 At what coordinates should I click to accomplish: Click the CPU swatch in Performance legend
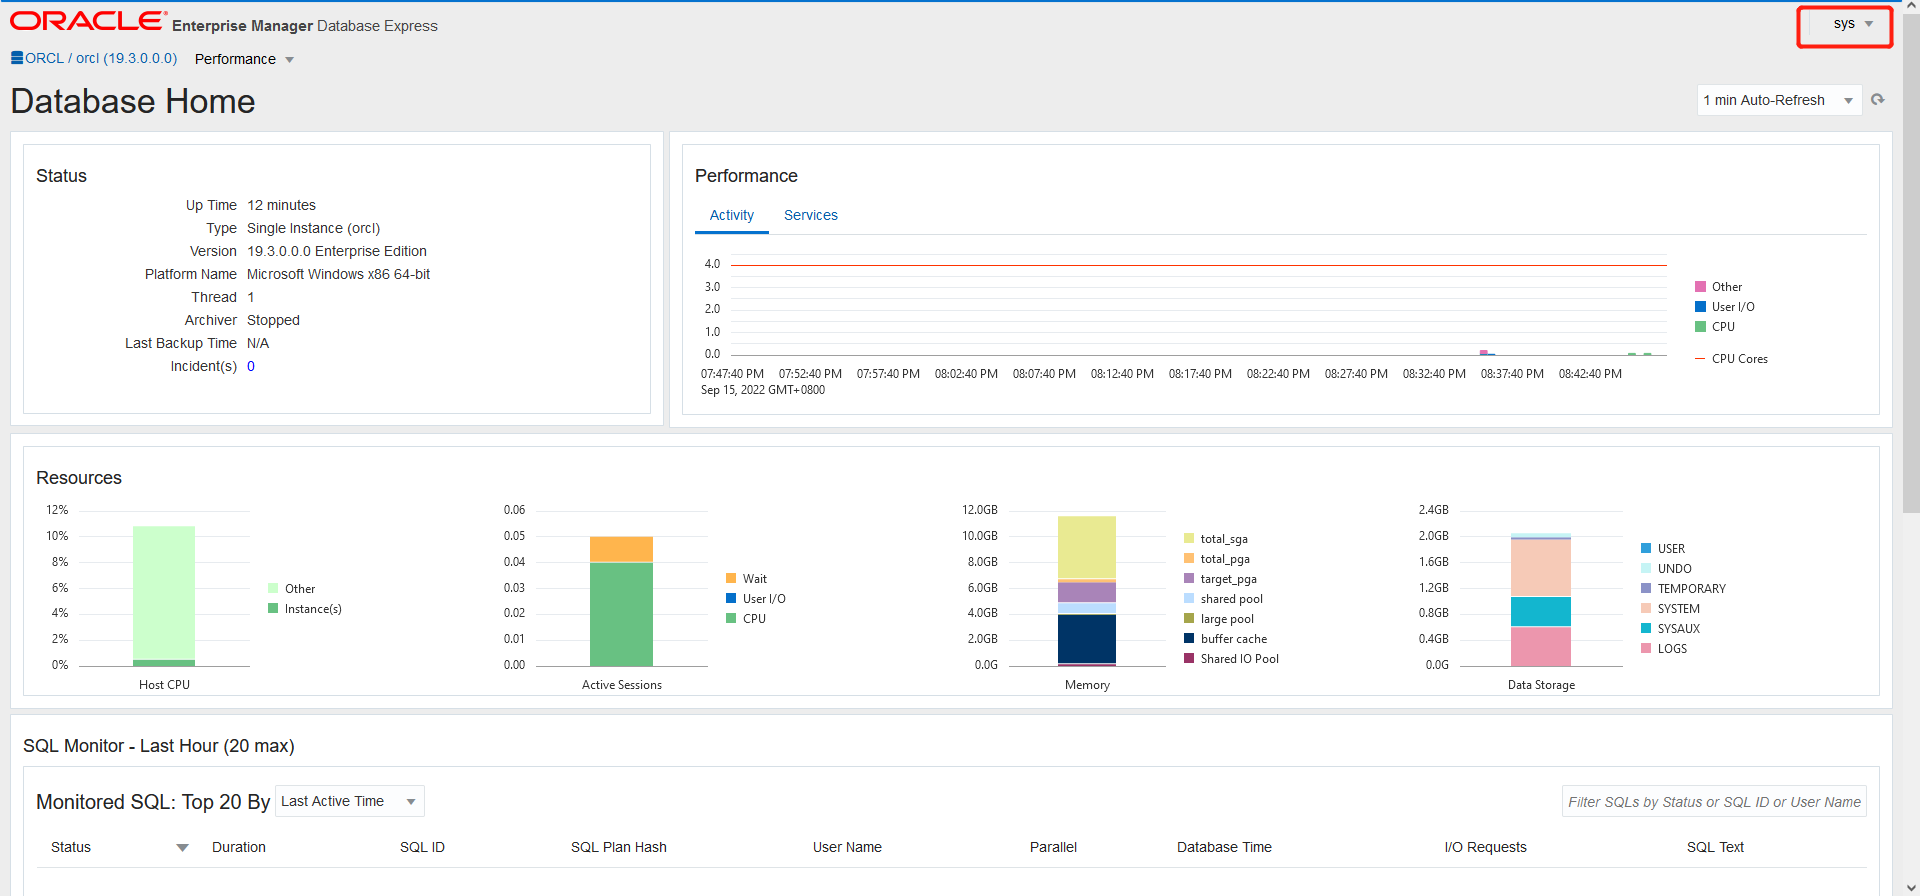tap(1700, 327)
